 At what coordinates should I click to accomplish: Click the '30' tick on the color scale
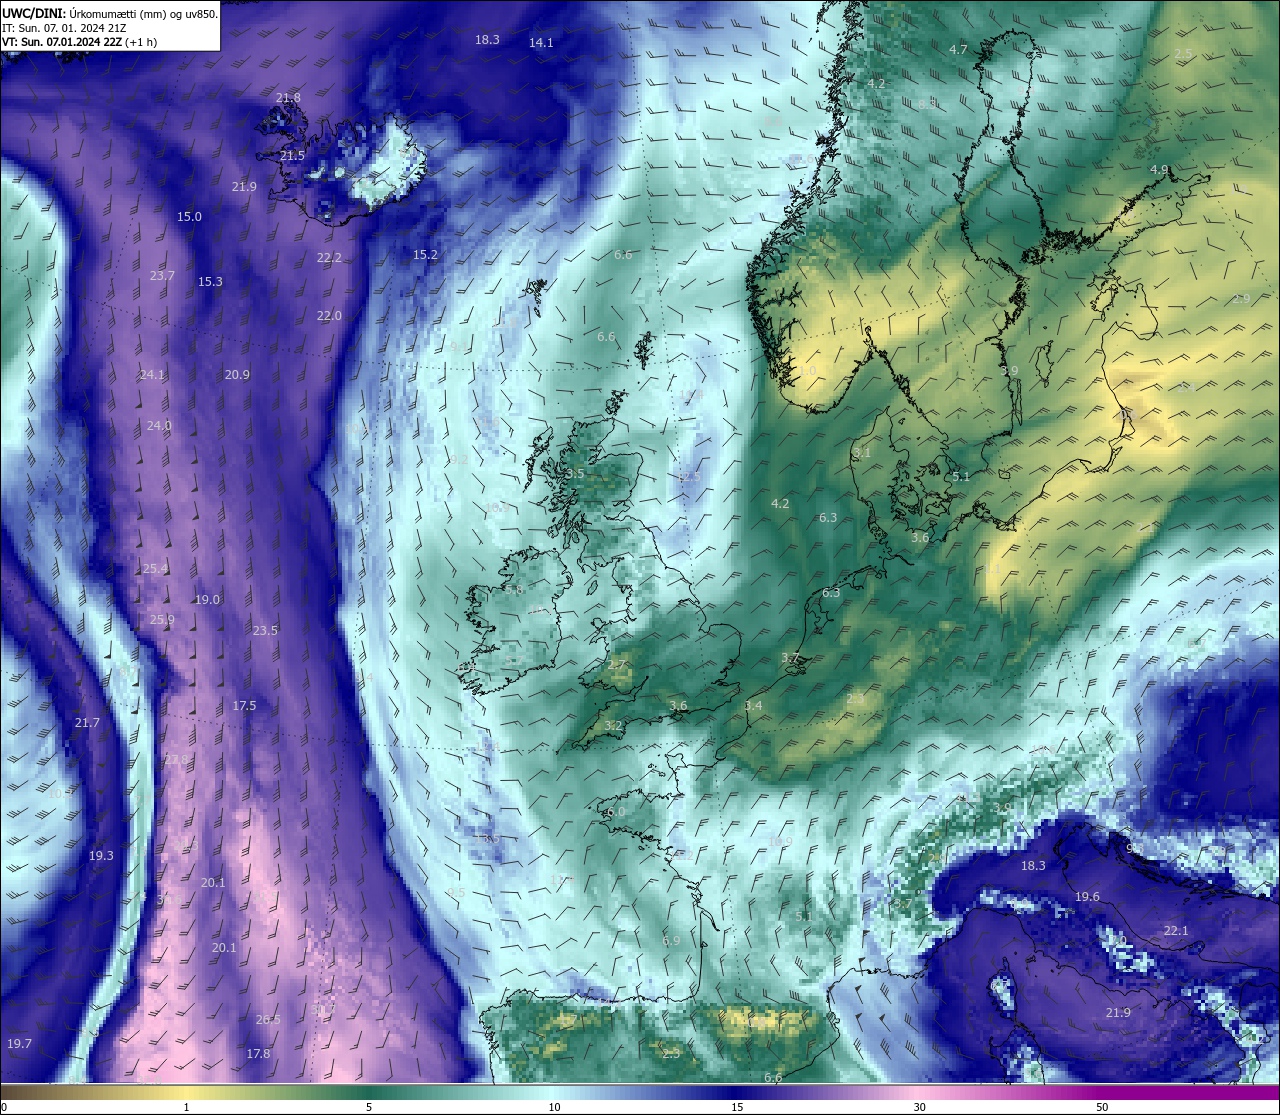(x=919, y=1107)
